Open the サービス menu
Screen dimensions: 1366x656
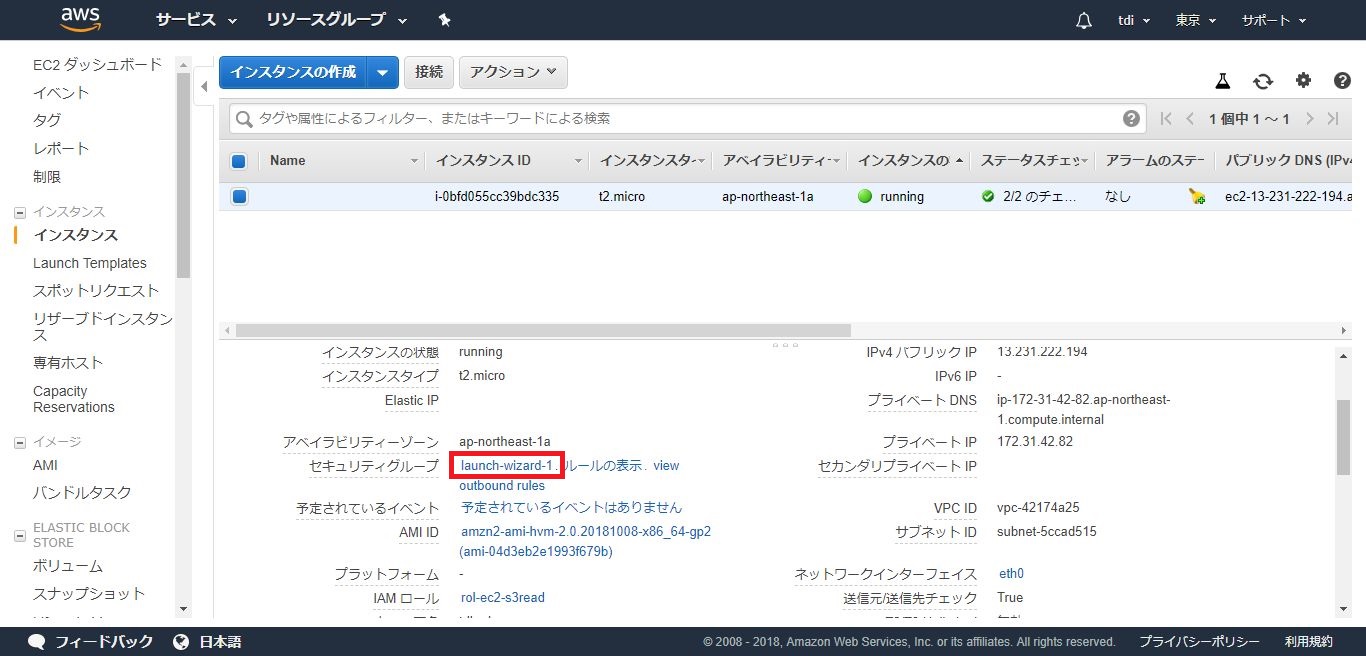[196, 20]
